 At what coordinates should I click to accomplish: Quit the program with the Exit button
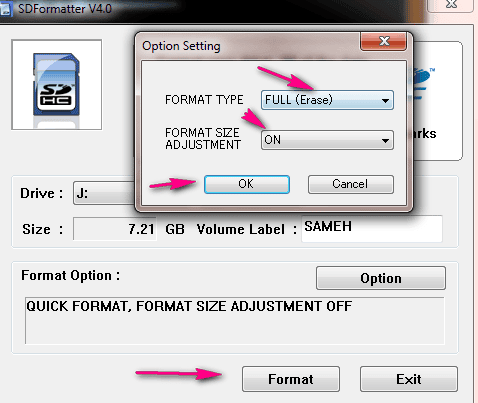click(x=409, y=379)
